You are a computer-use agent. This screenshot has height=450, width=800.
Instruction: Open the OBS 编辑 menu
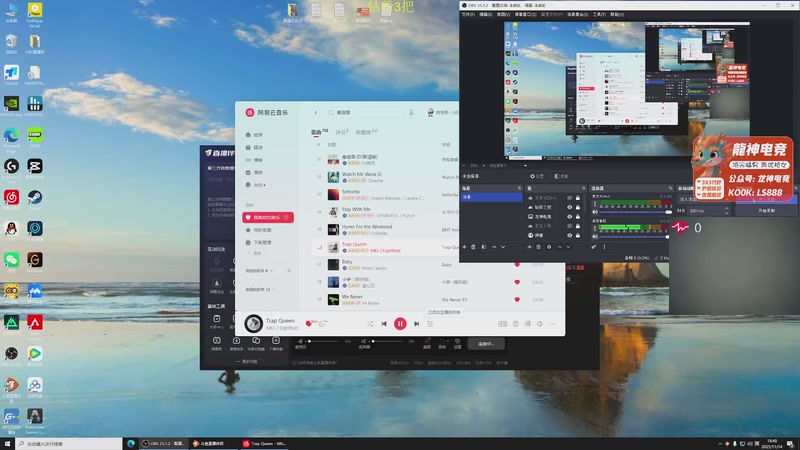486,14
